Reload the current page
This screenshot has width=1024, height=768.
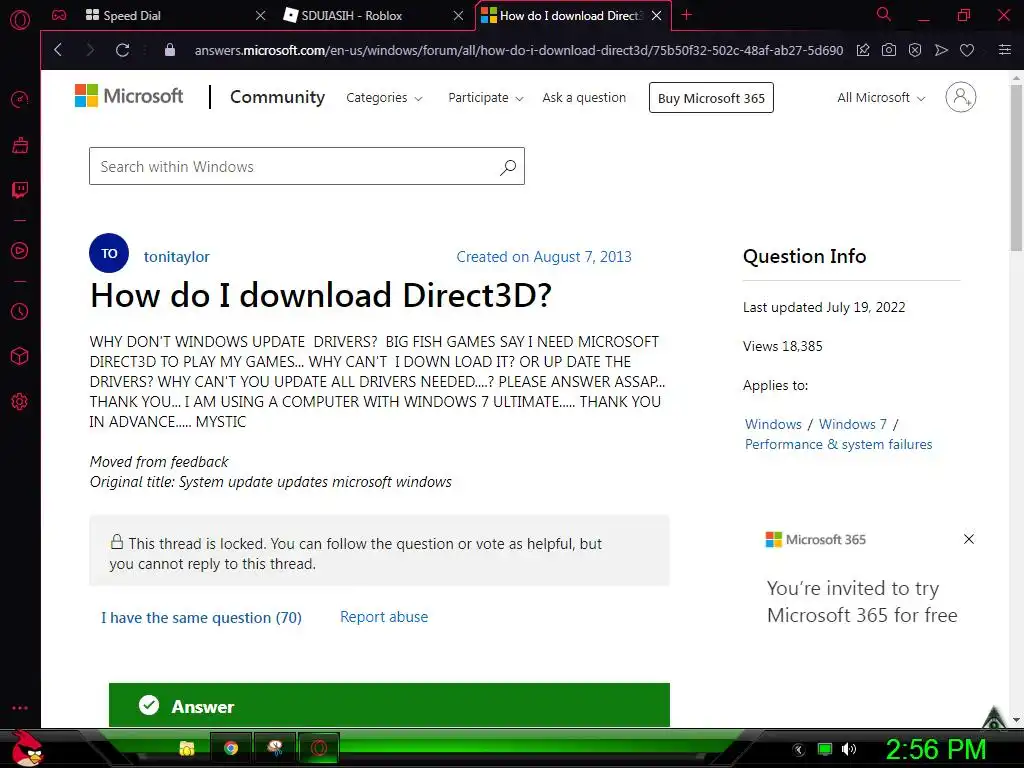122,50
